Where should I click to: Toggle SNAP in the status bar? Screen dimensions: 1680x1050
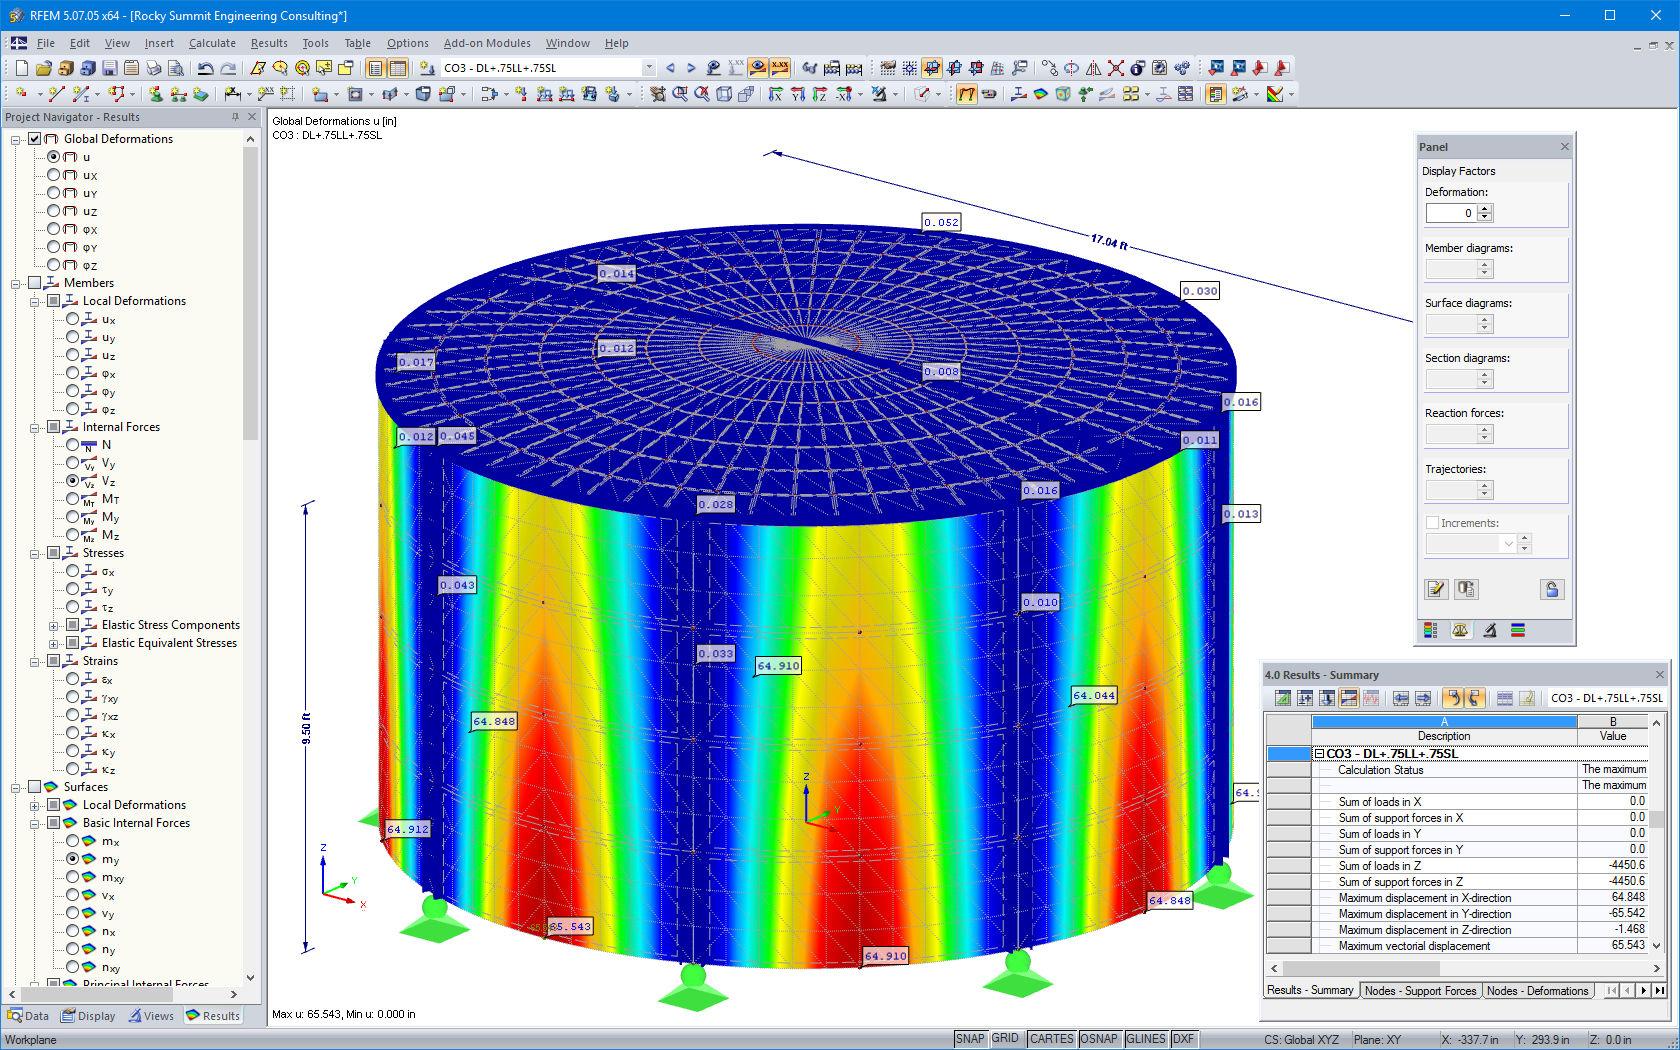[x=970, y=1039]
